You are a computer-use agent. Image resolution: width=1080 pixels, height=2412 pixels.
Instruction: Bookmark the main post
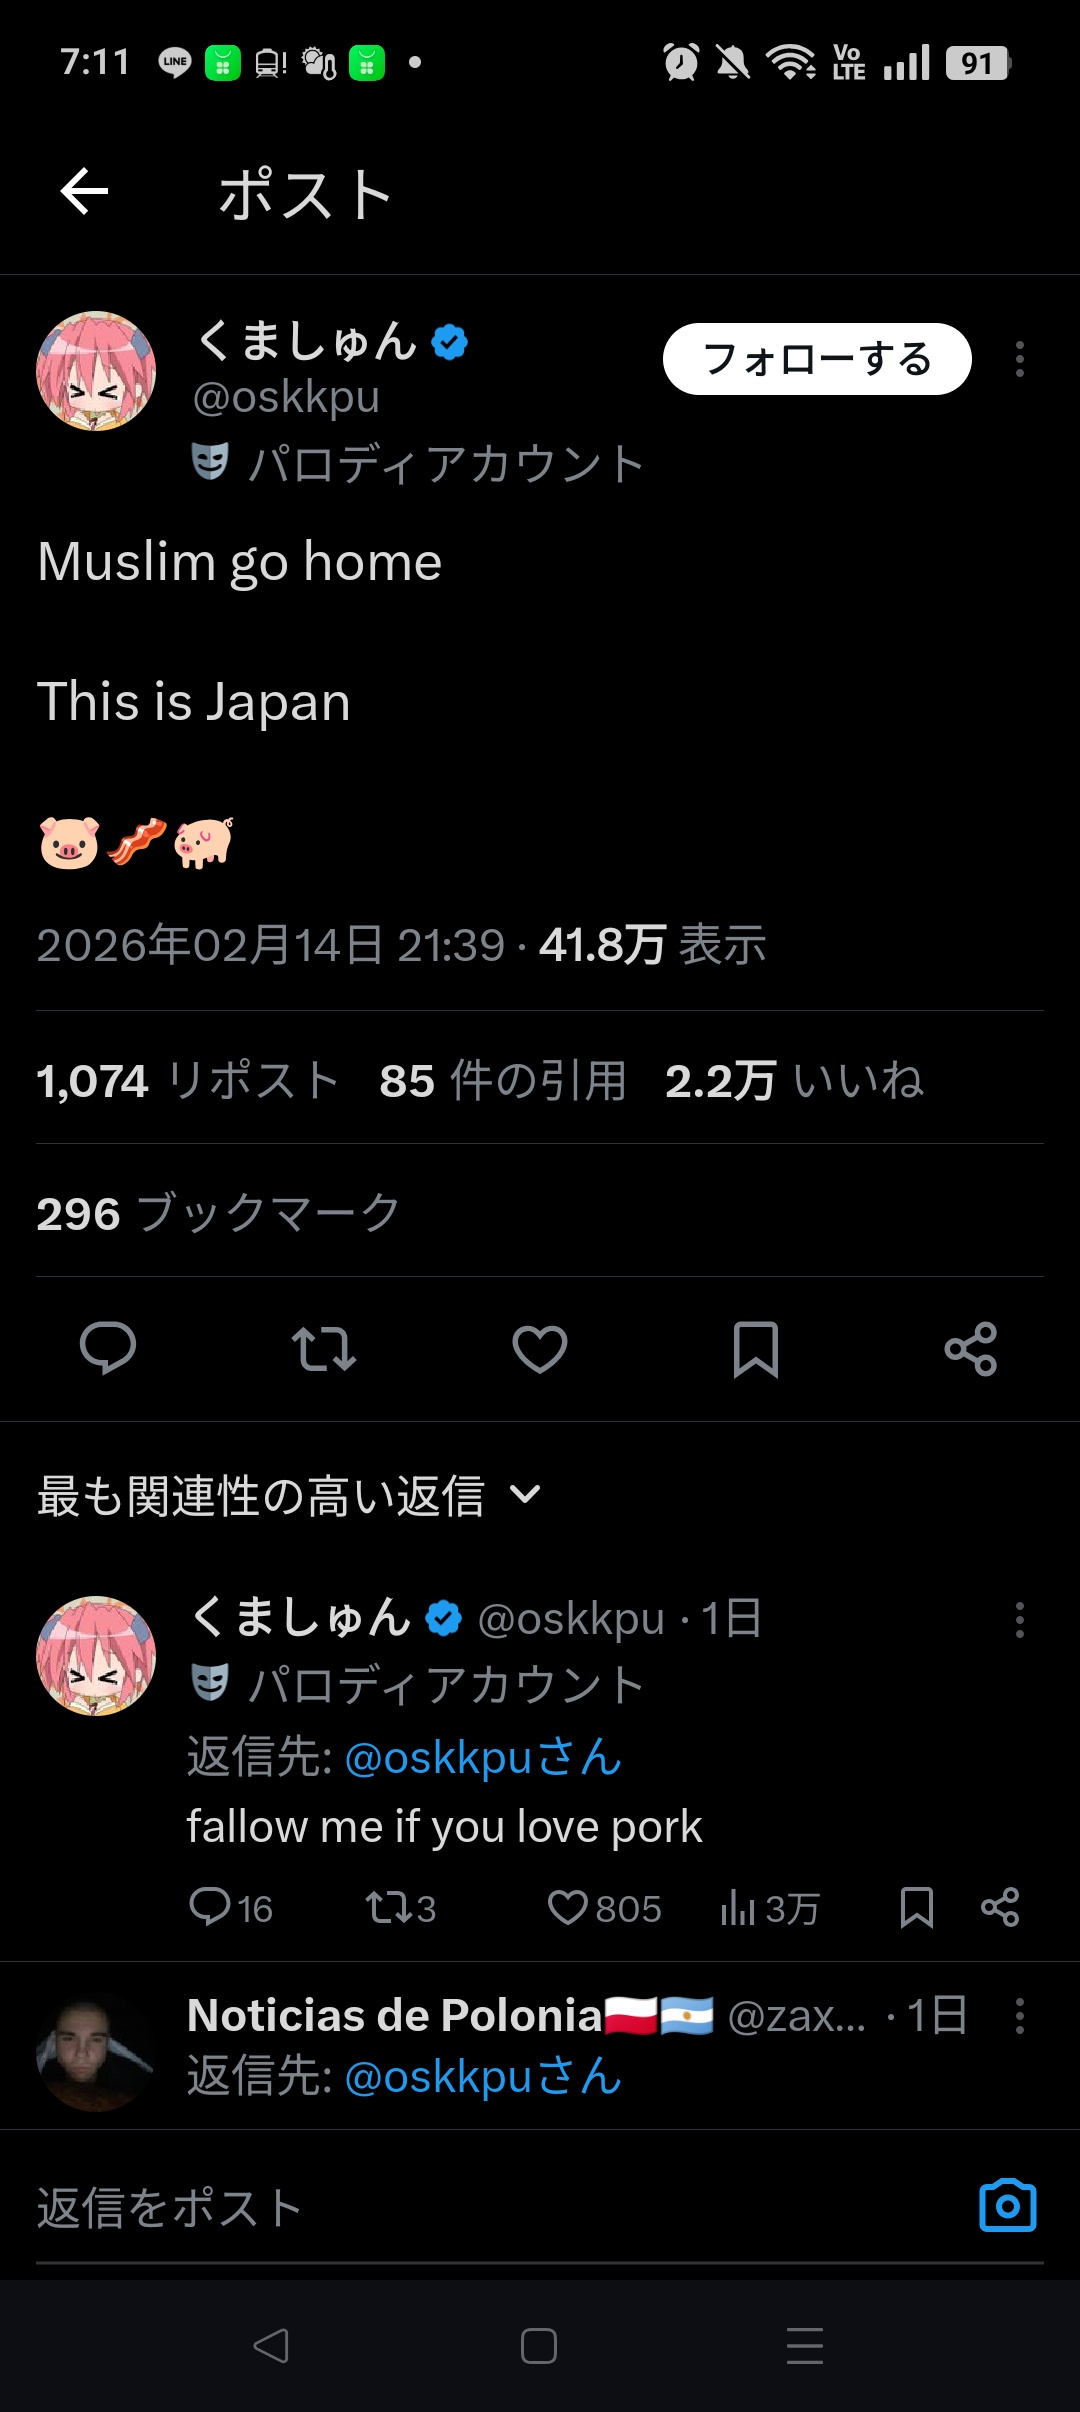[756, 1349]
